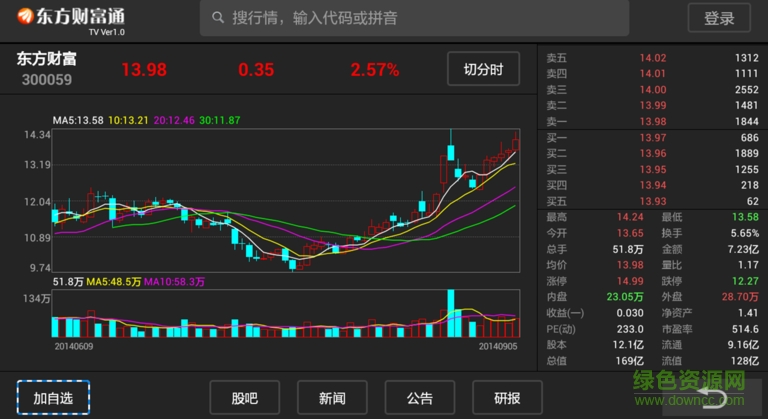
Task: Click chart start date 20140609
Action: (74, 346)
